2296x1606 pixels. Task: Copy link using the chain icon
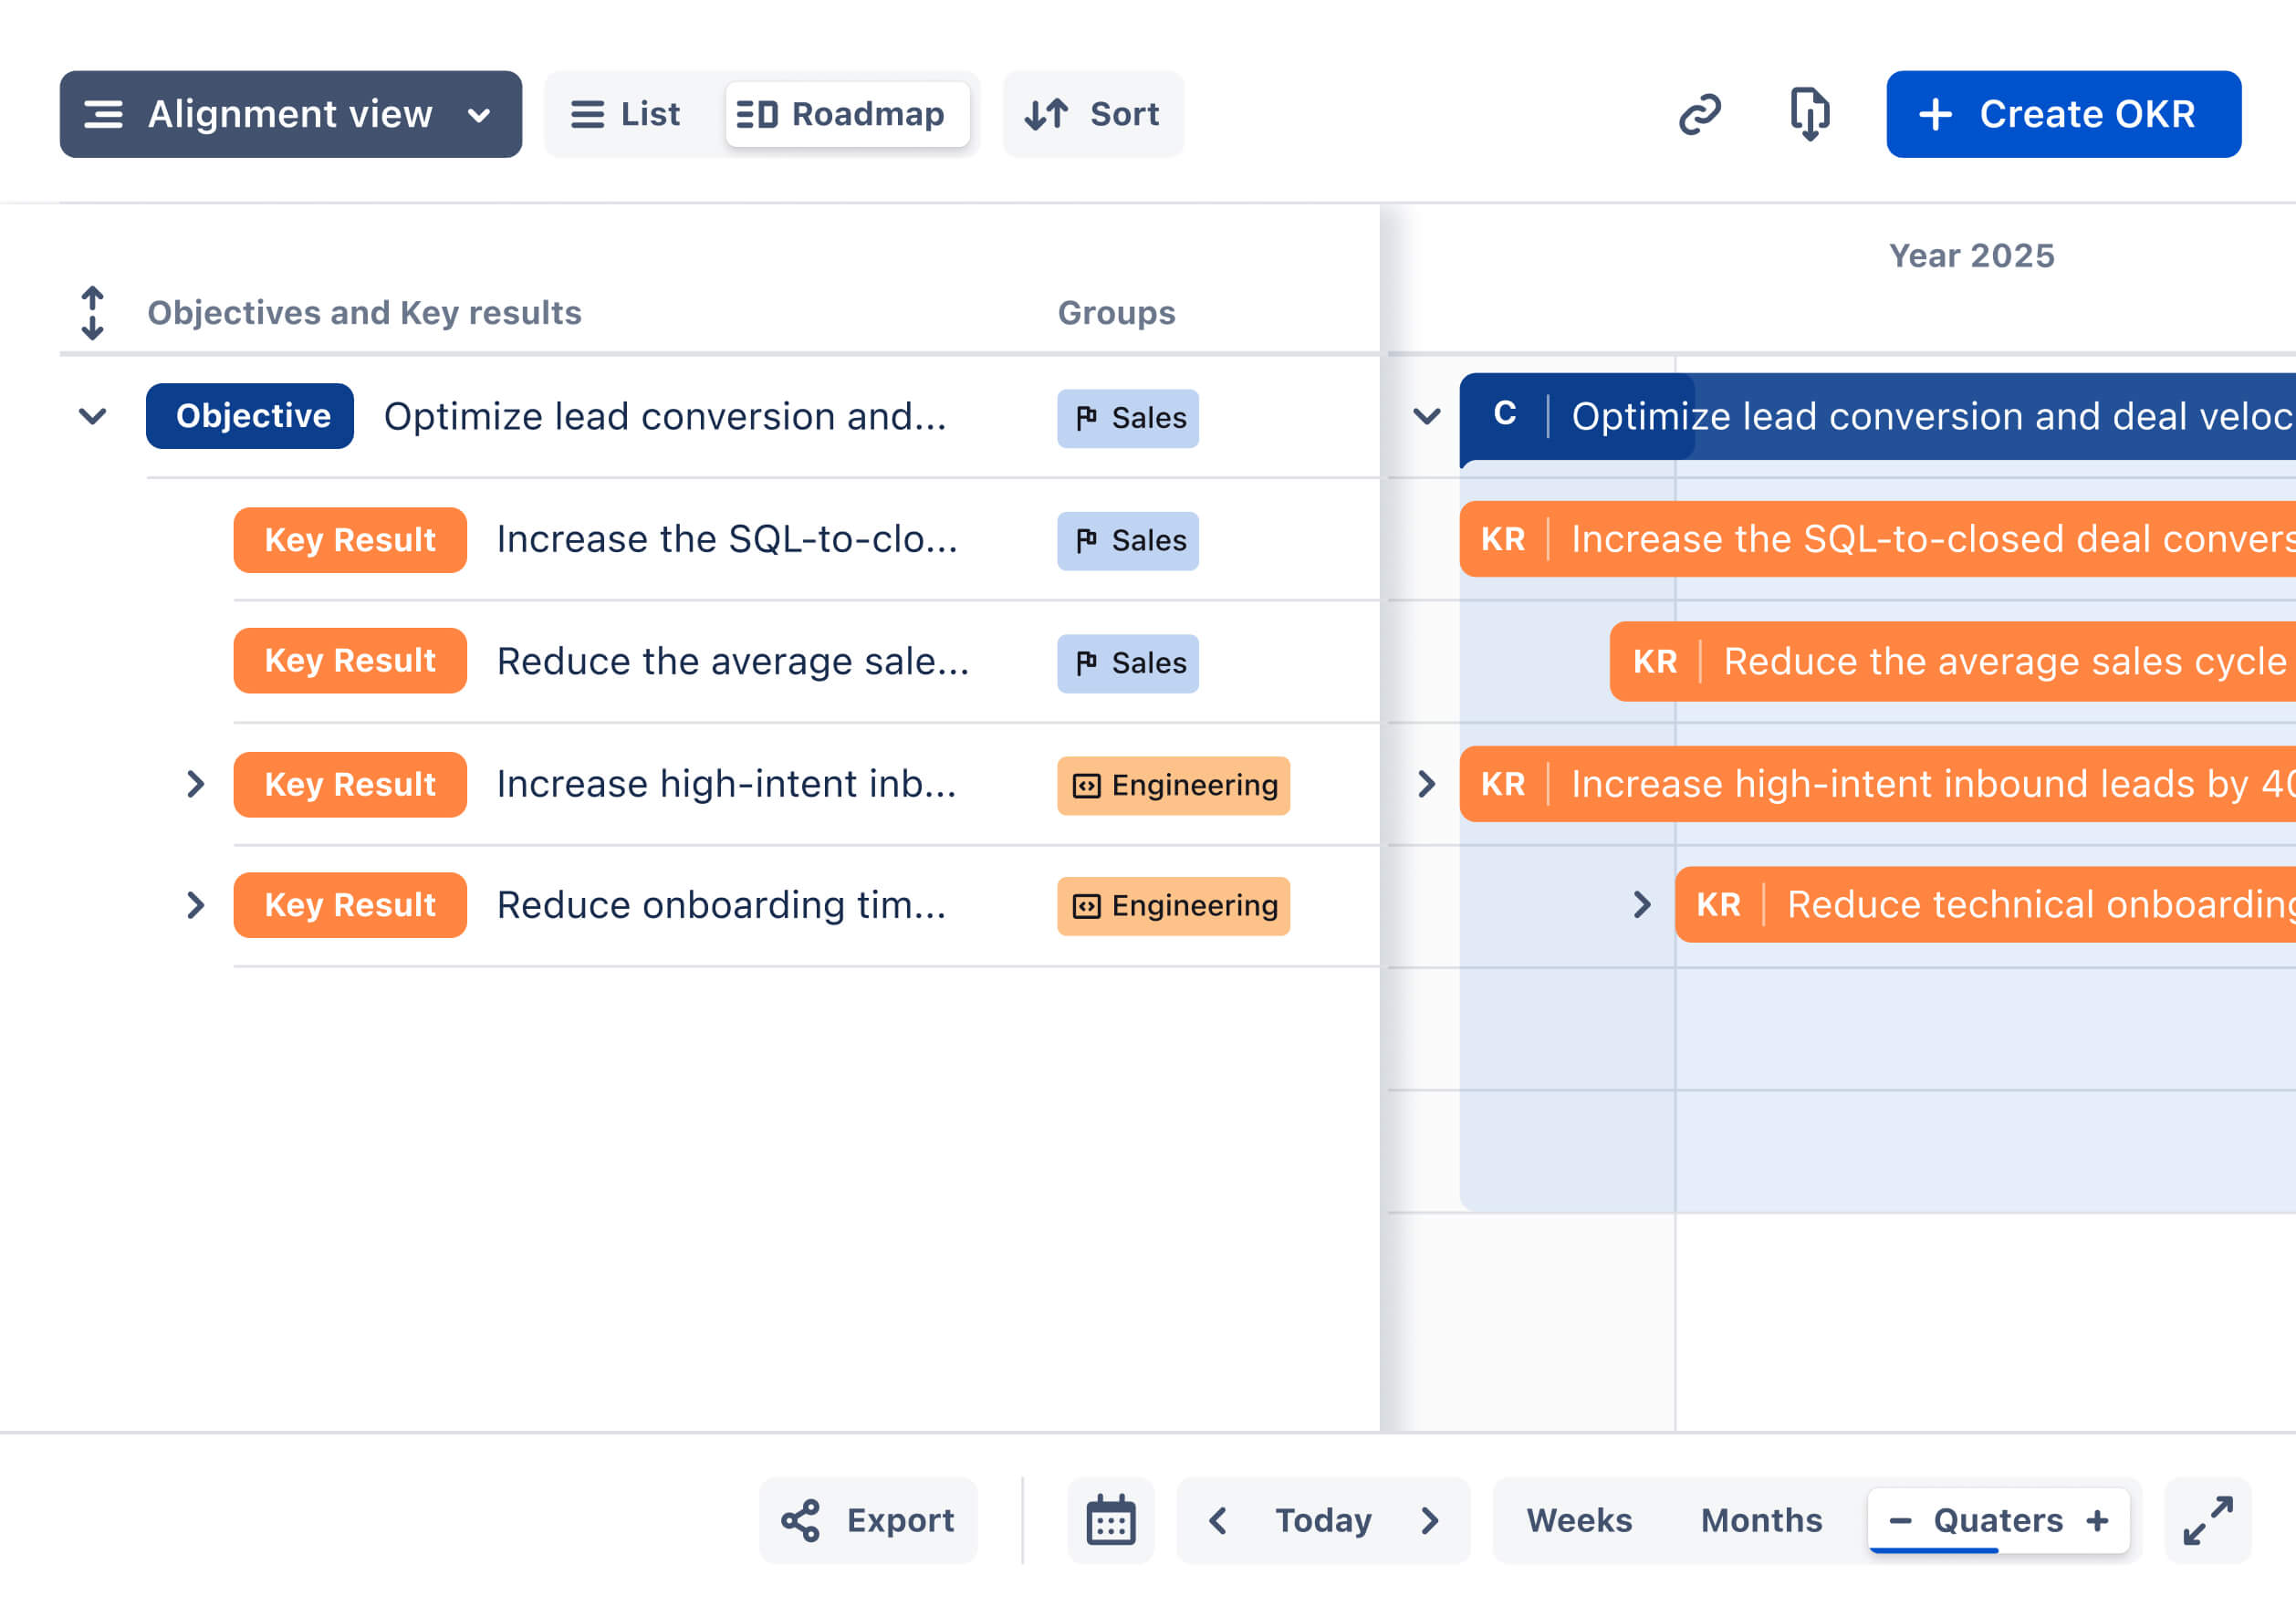1699,114
